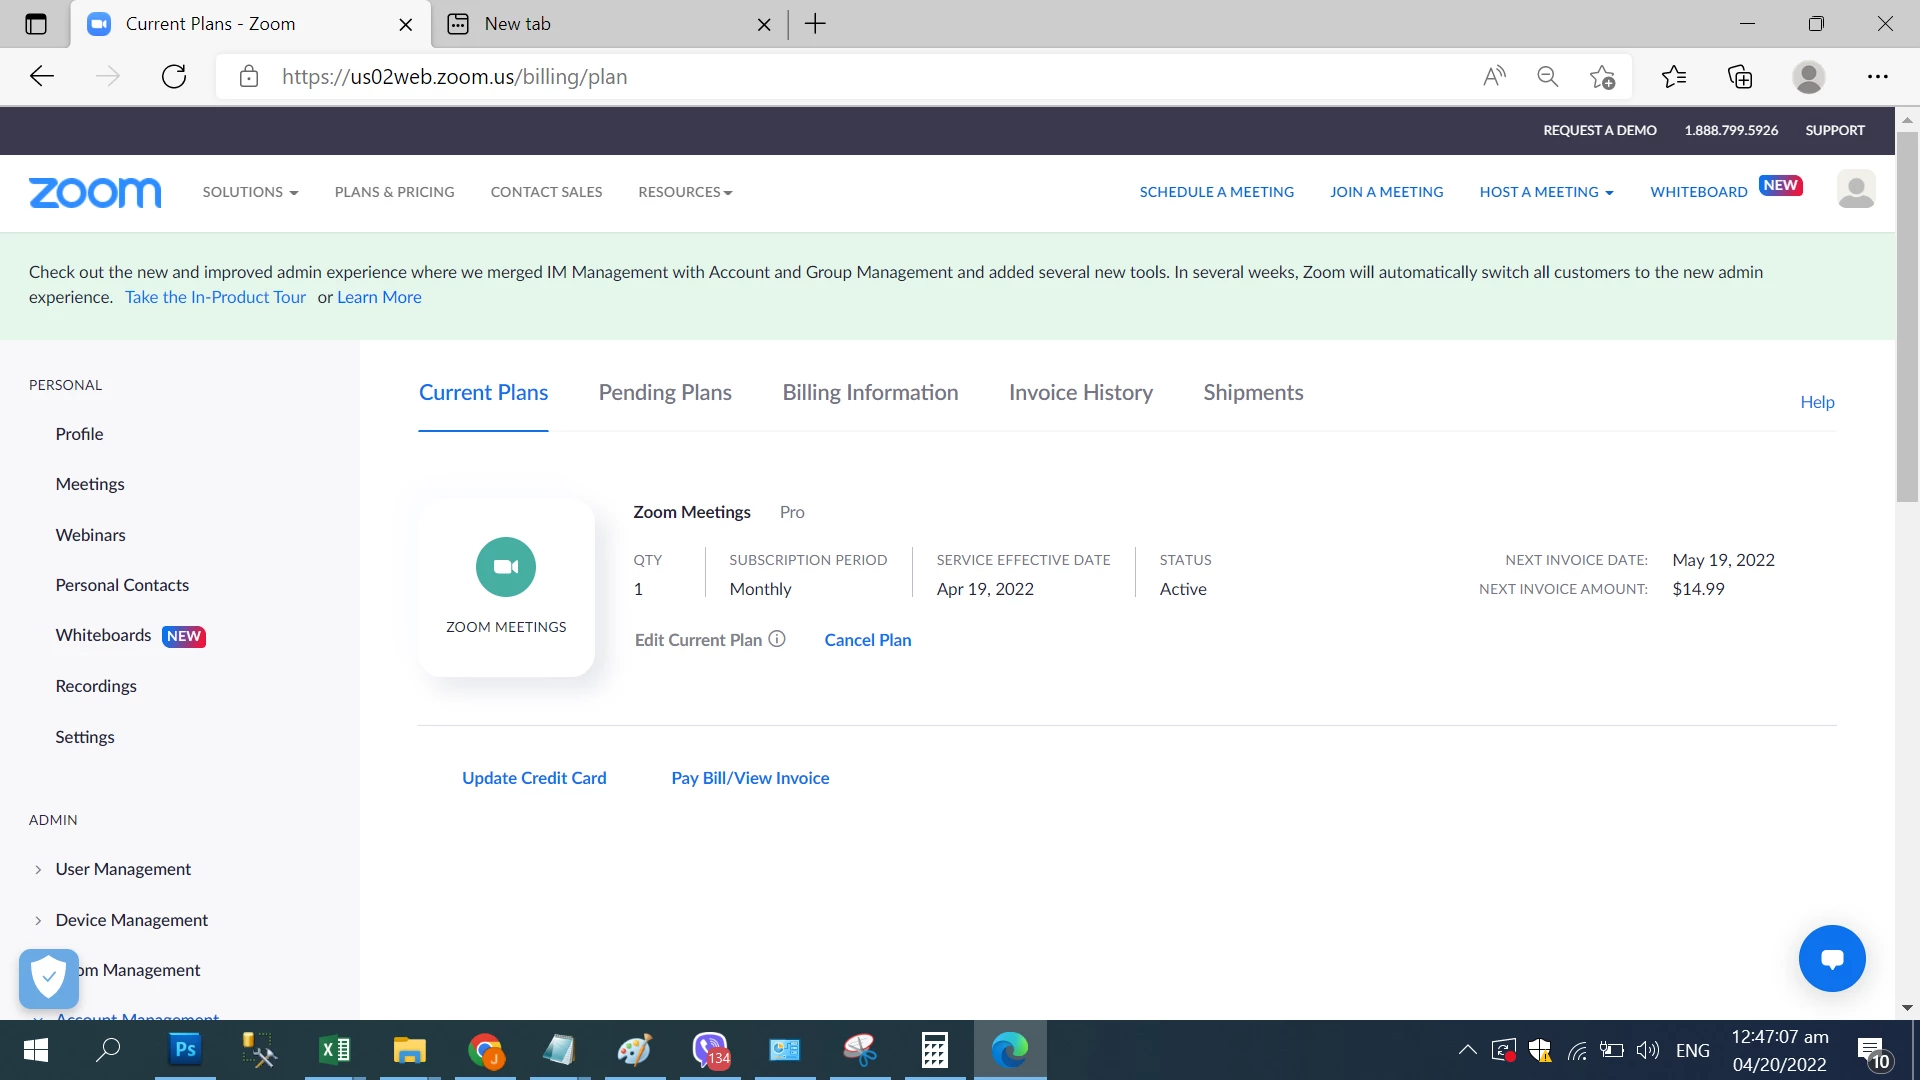Click the Cancel Plan link
The width and height of the screenshot is (1920, 1080).
point(867,640)
